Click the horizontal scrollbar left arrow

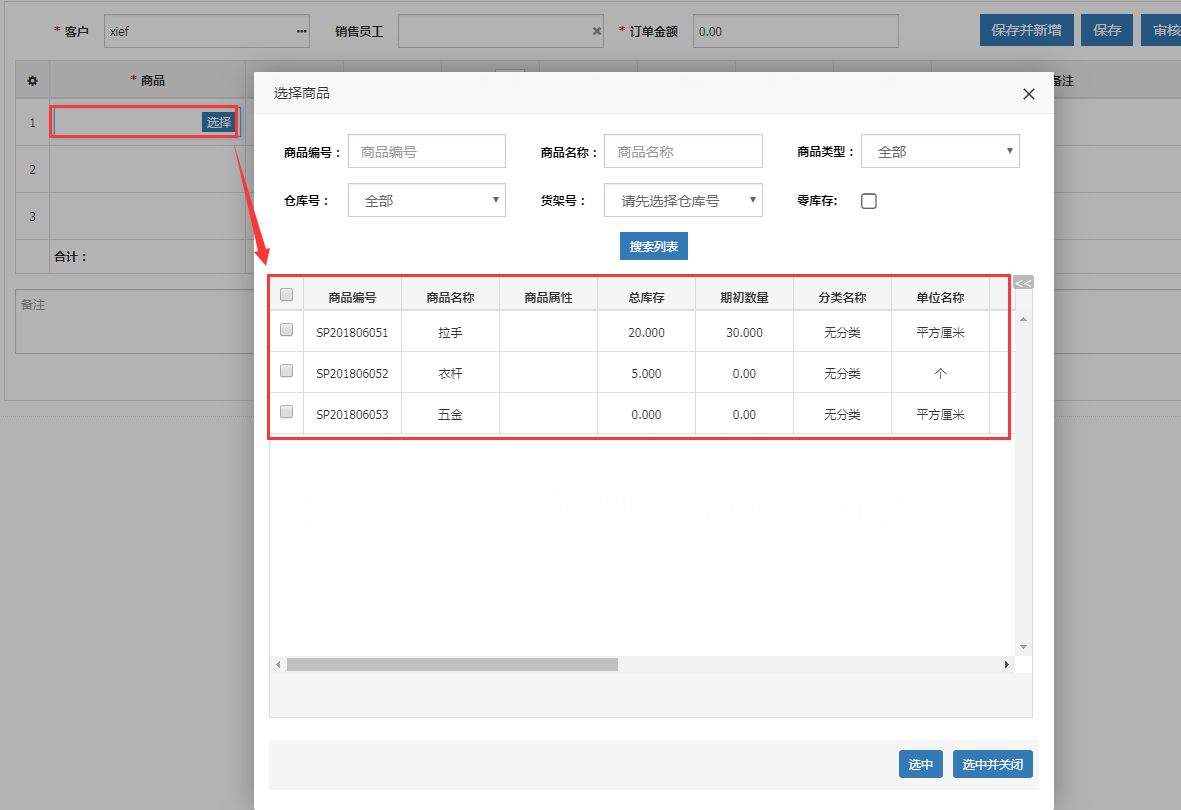(278, 665)
